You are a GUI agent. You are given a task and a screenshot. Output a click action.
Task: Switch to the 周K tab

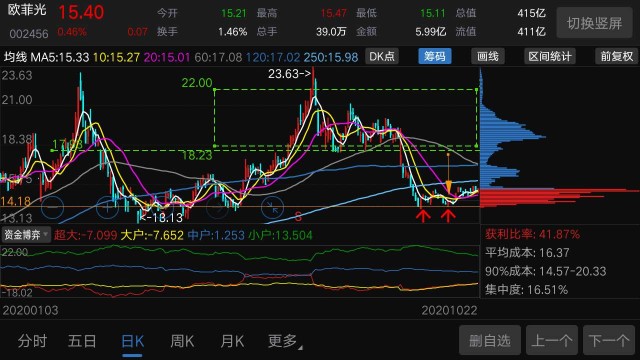tap(182, 341)
